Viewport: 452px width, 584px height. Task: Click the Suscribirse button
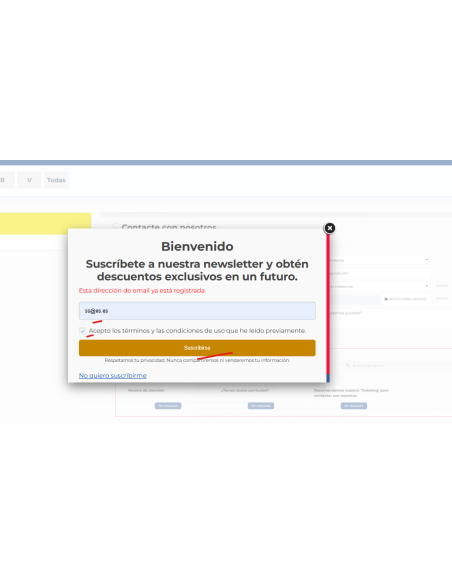tap(197, 348)
